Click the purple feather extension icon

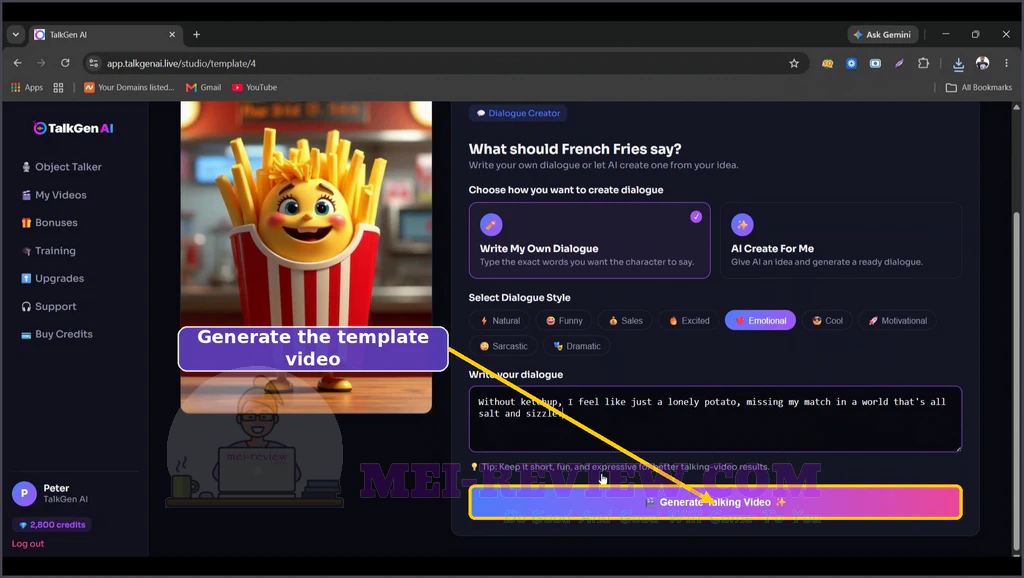pos(899,63)
